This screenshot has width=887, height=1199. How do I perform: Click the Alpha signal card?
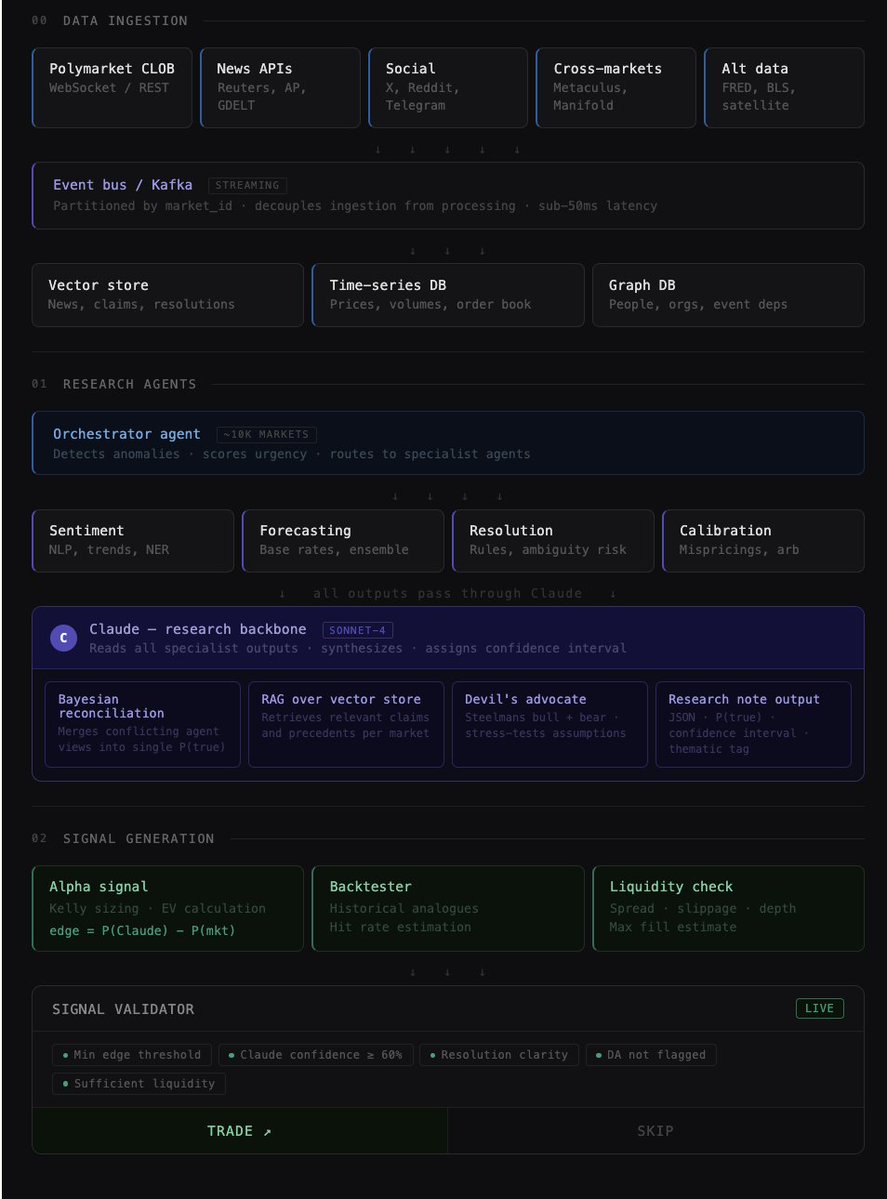coord(167,908)
